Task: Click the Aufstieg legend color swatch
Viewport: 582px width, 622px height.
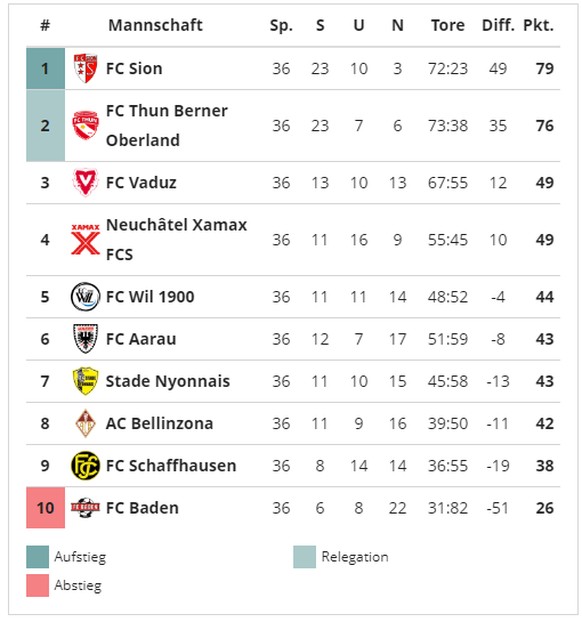Action: (38, 557)
